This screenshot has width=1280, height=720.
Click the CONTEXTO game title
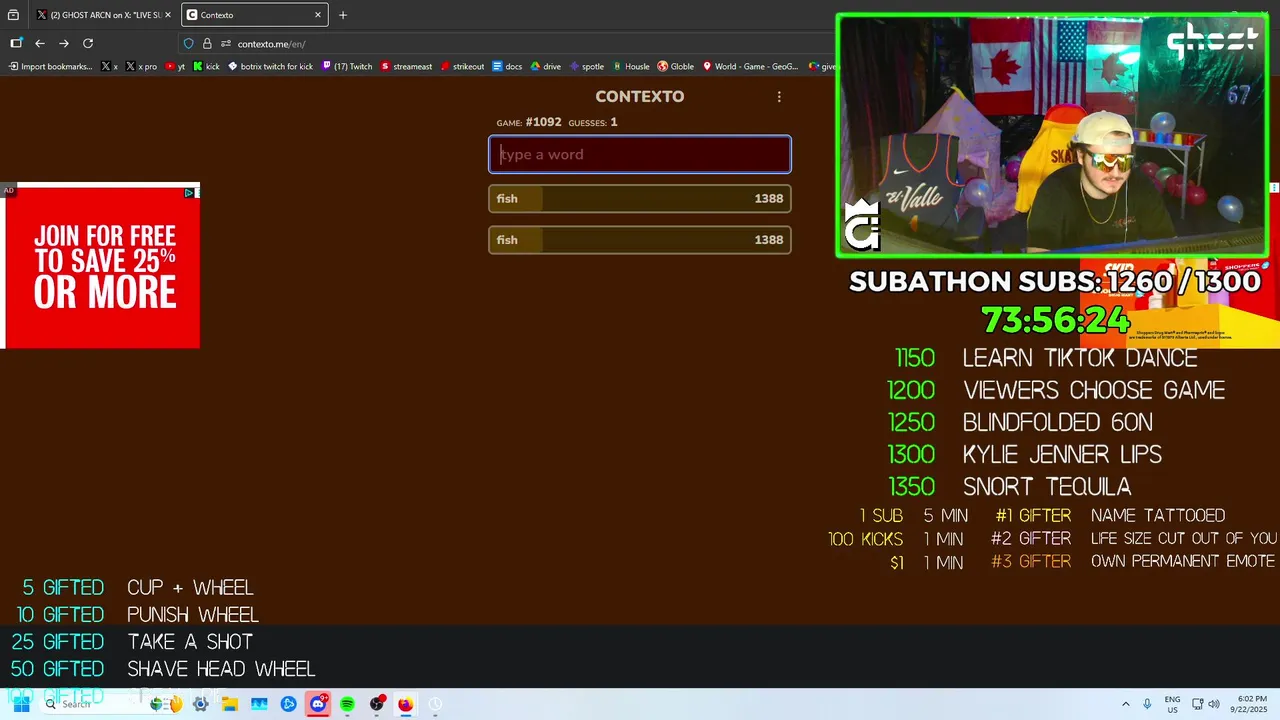(x=640, y=97)
